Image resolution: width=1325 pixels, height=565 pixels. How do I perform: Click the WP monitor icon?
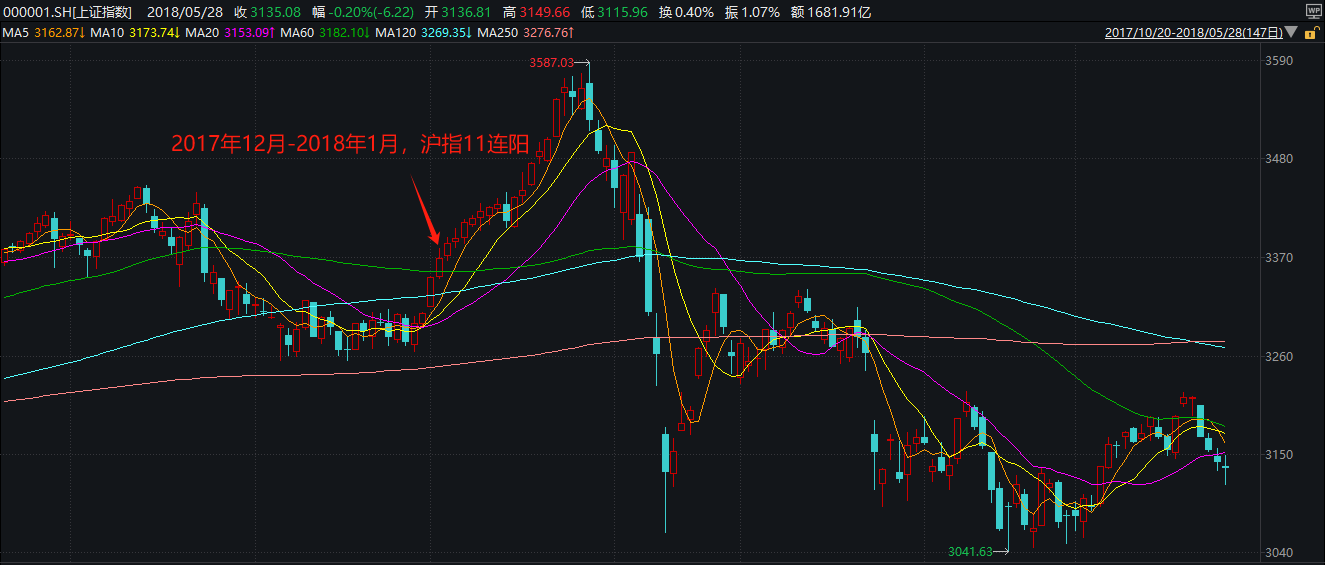point(1314,12)
